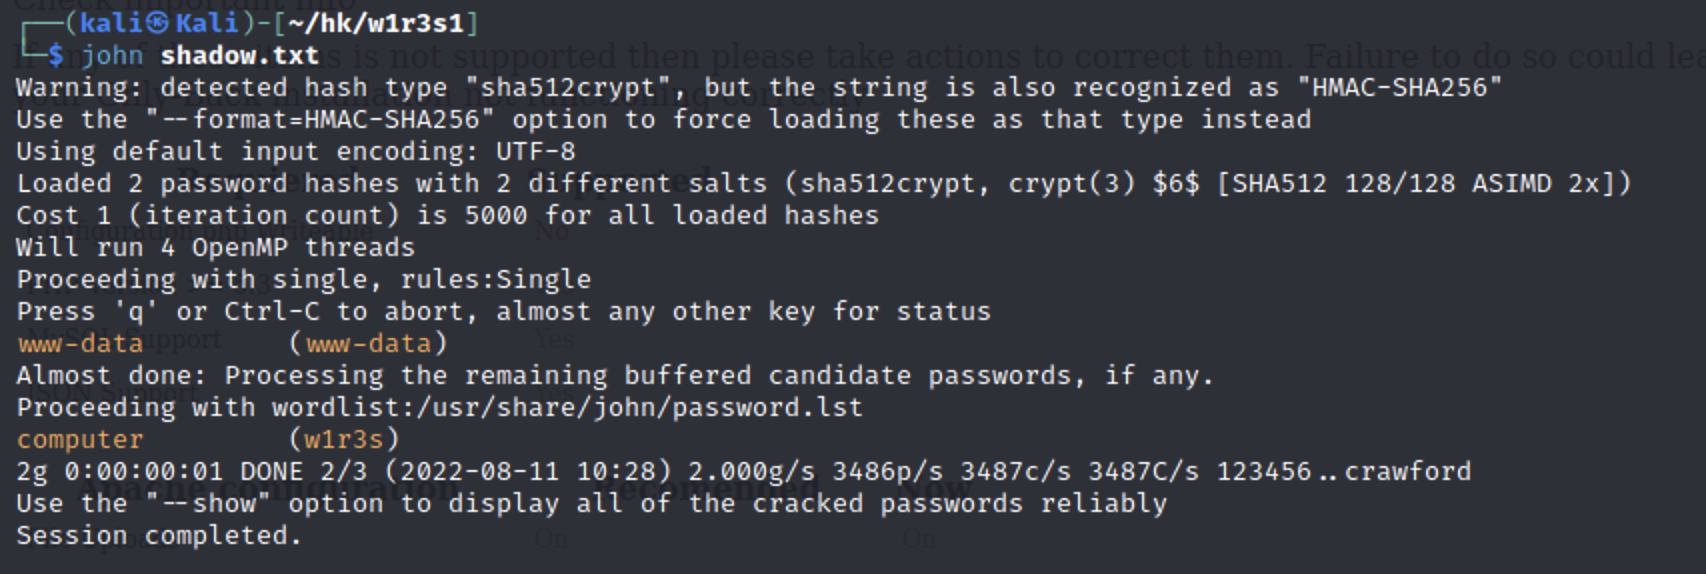Click the (www-data) username in parentheses
1706x574 pixels.
[368, 343]
